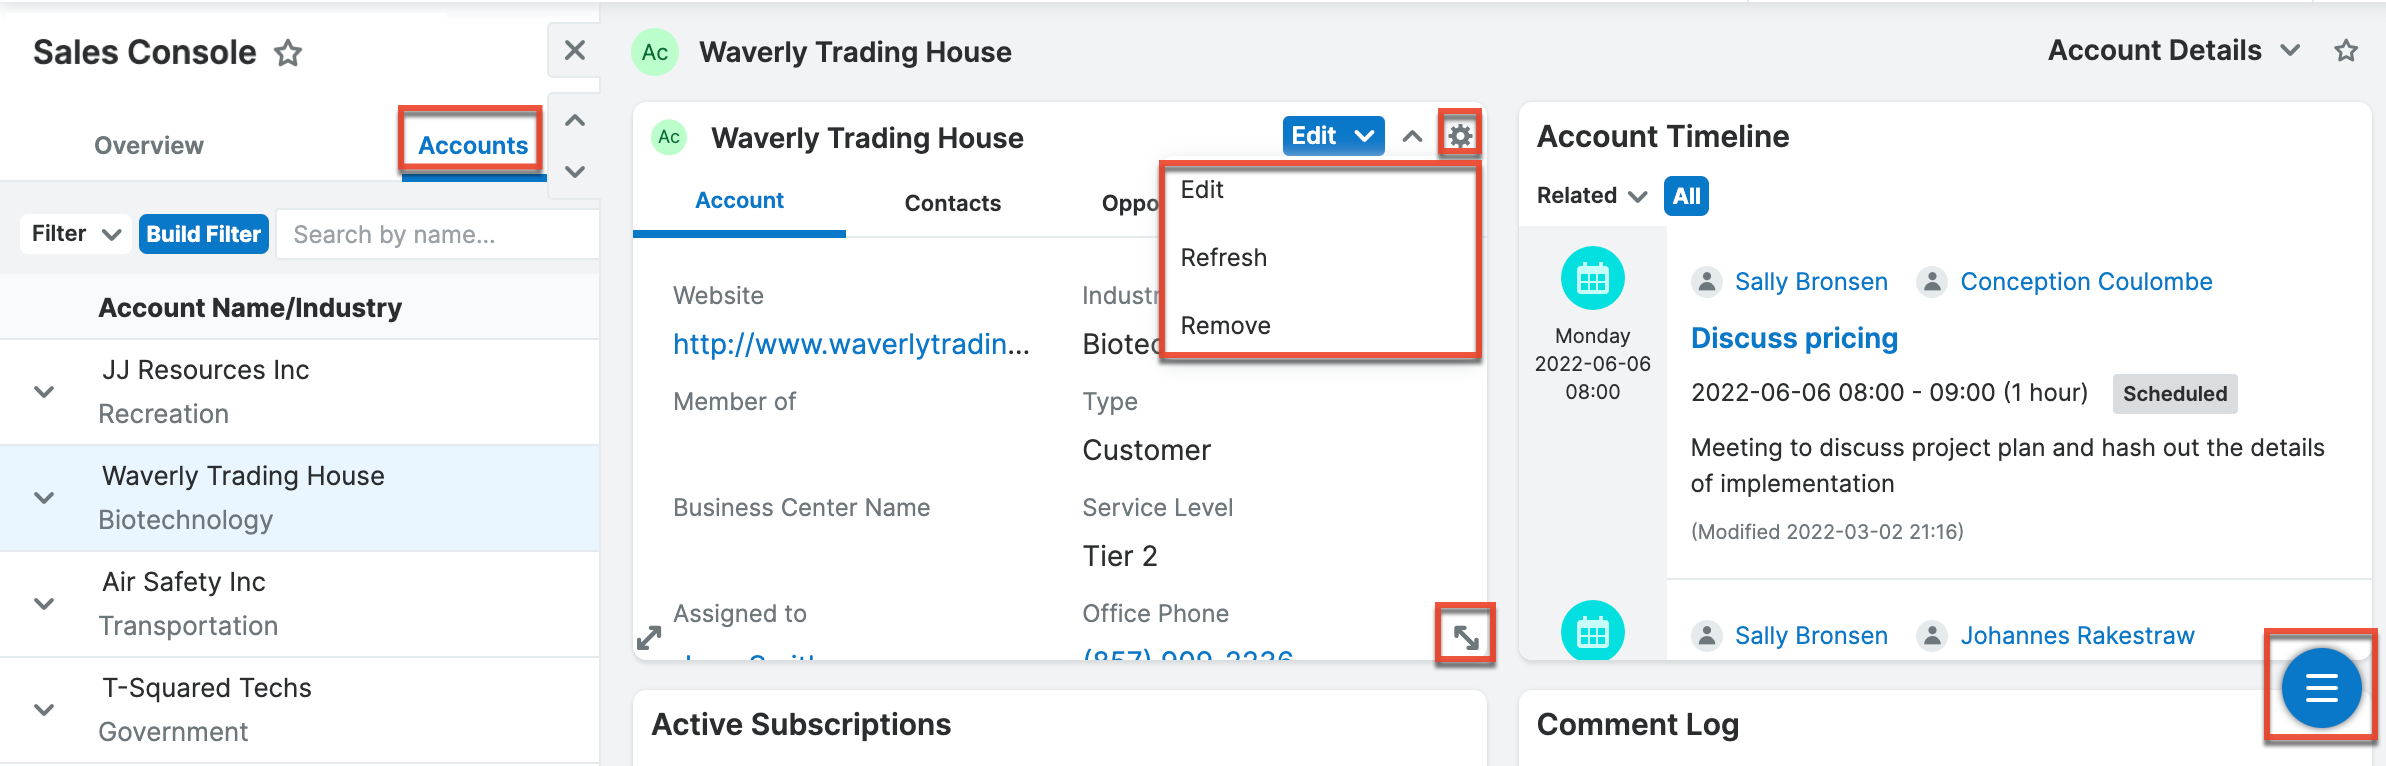The height and width of the screenshot is (766, 2386).
Task: Click Sally Bronsen's person avatar icon
Action: tap(1709, 281)
